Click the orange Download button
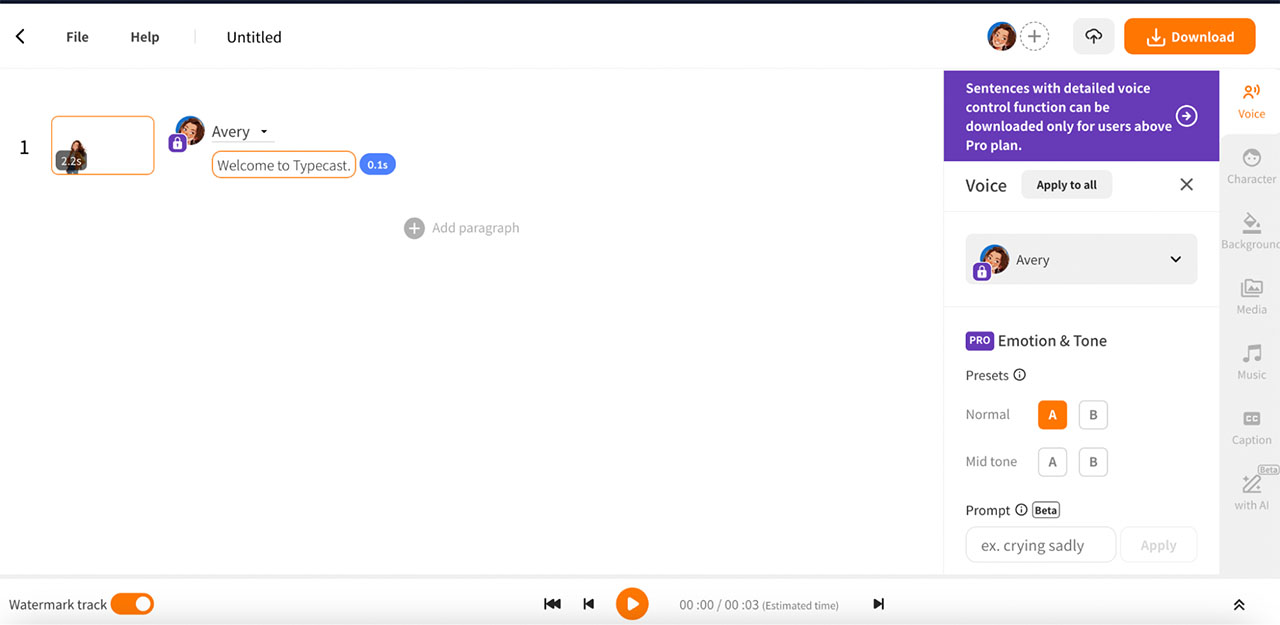Viewport: 1280px width, 625px height. (1189, 36)
